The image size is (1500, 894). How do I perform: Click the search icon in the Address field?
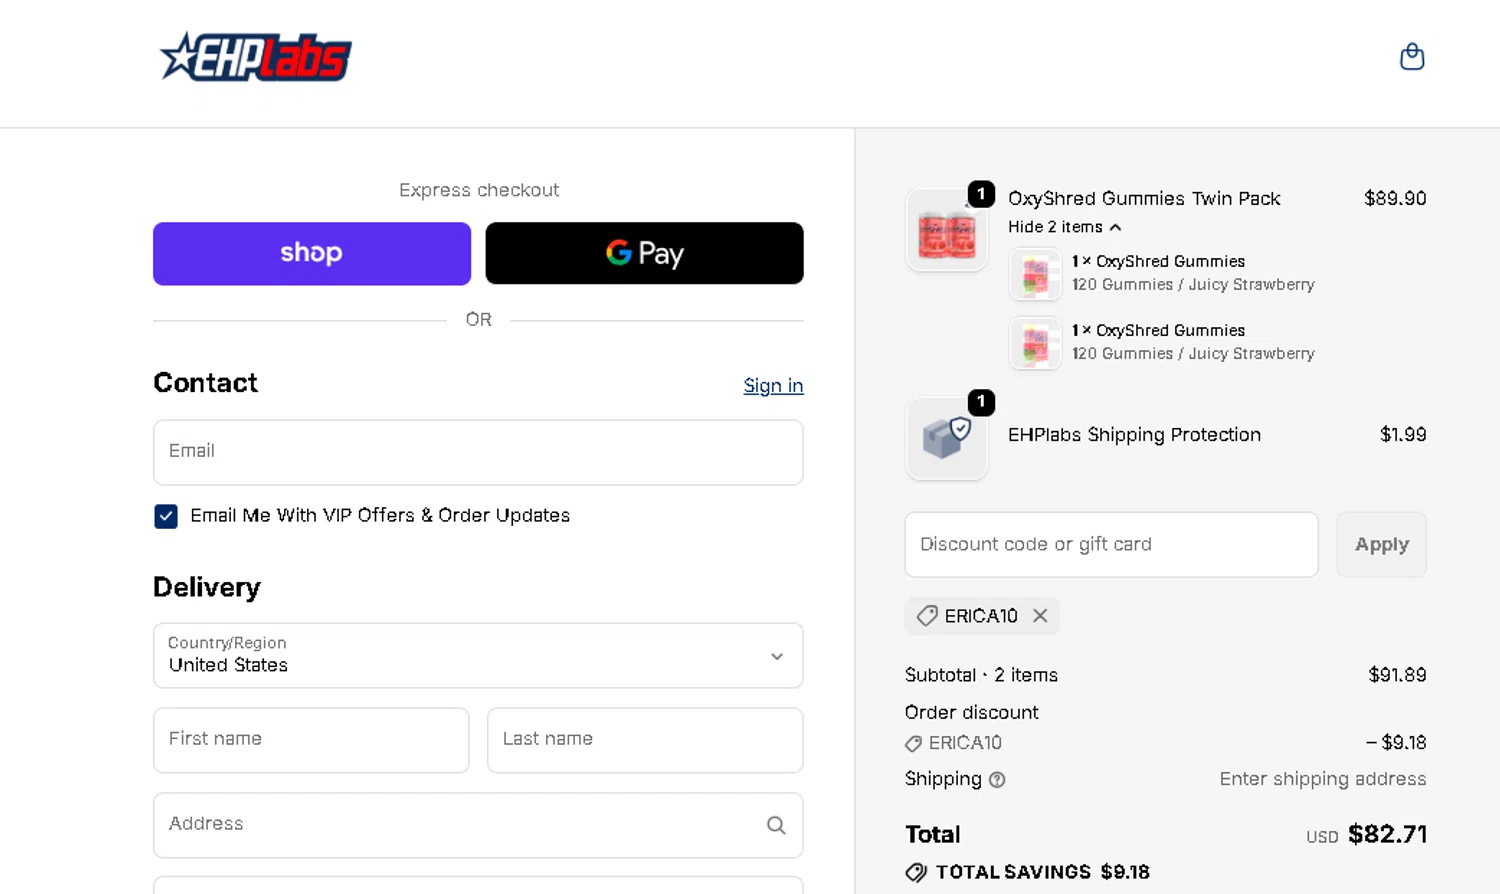[776, 825]
